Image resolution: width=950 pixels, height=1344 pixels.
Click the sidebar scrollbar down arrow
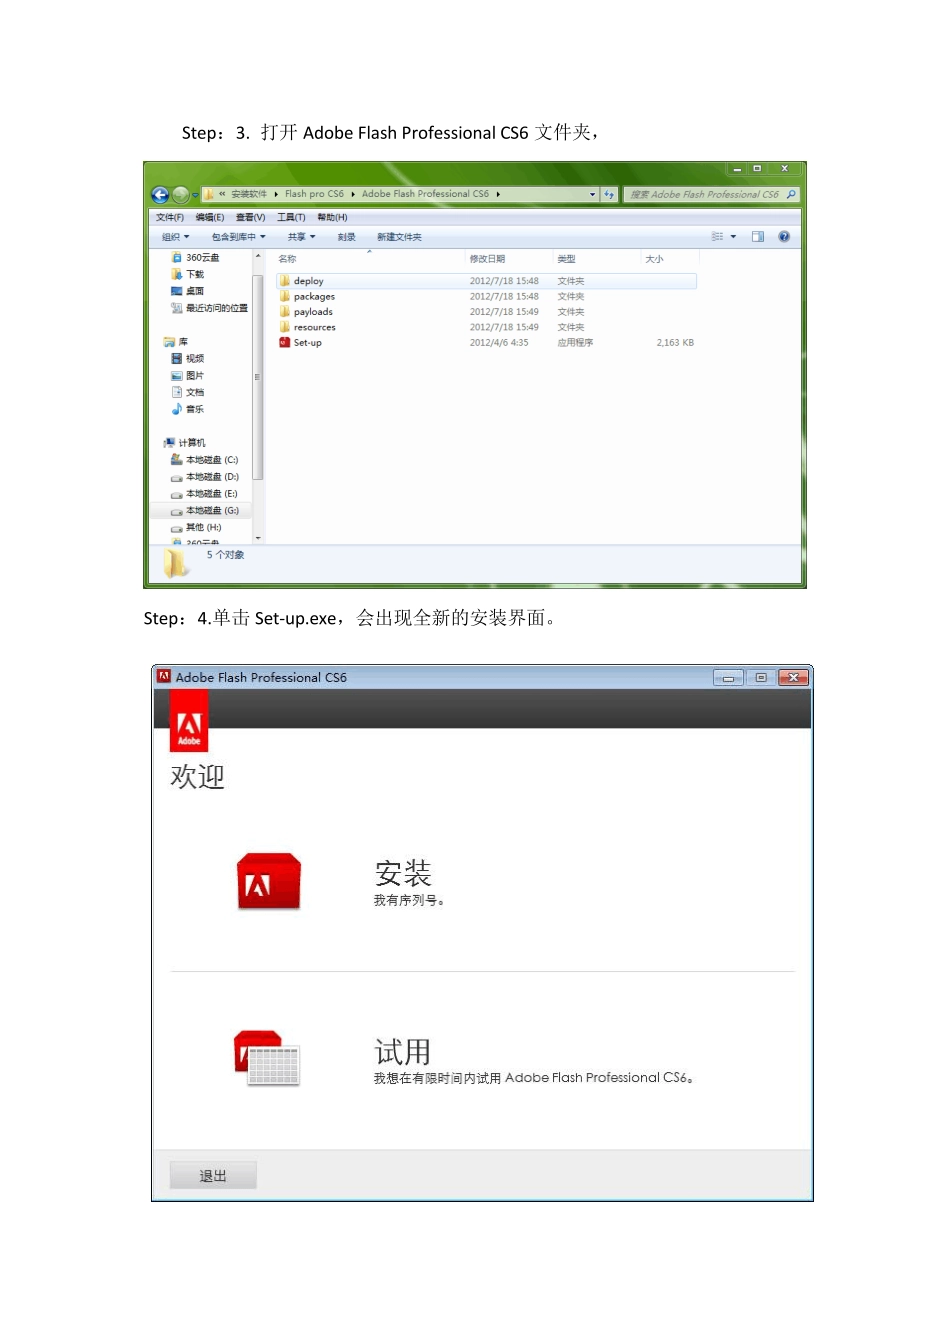[258, 538]
